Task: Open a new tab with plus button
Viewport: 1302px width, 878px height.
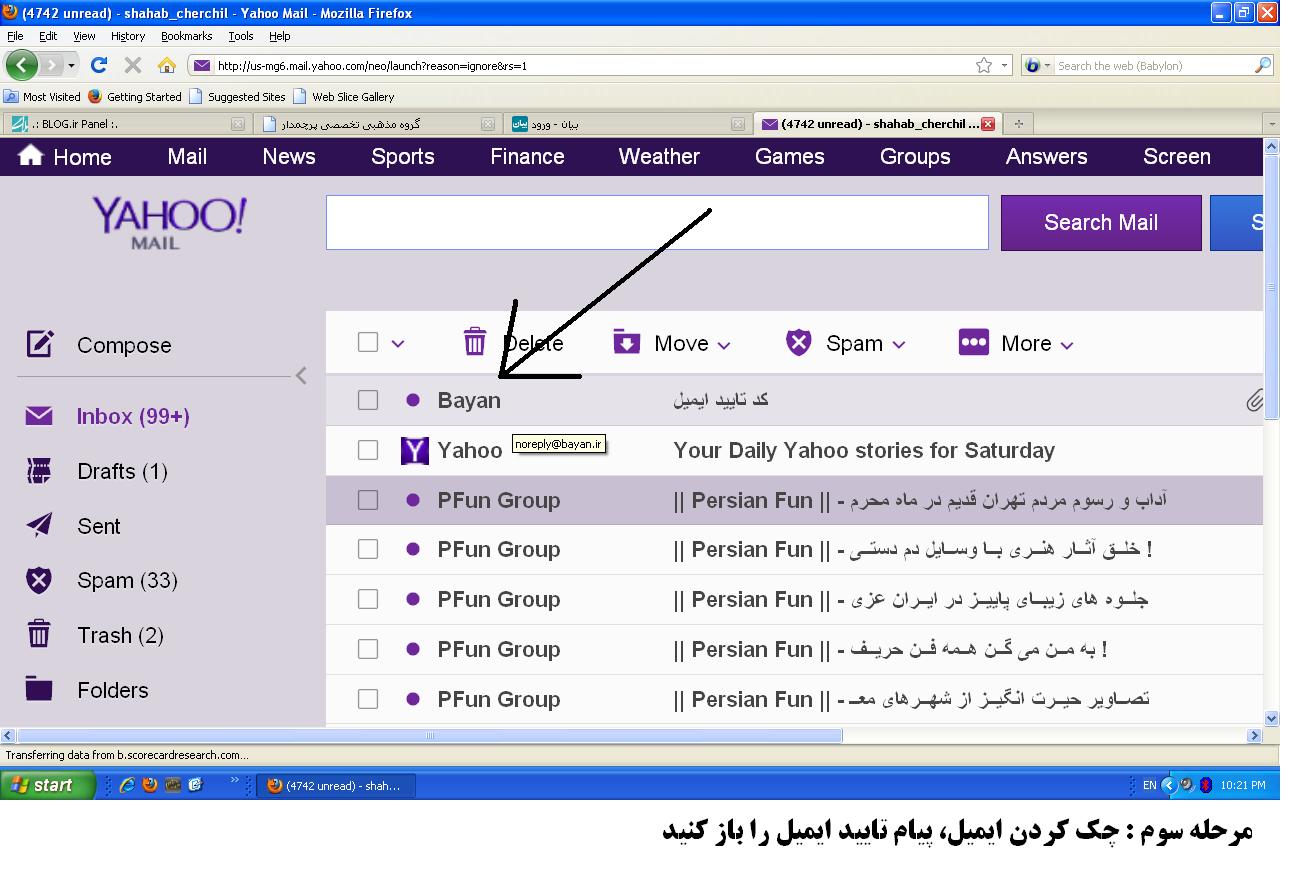Action: [x=1019, y=124]
